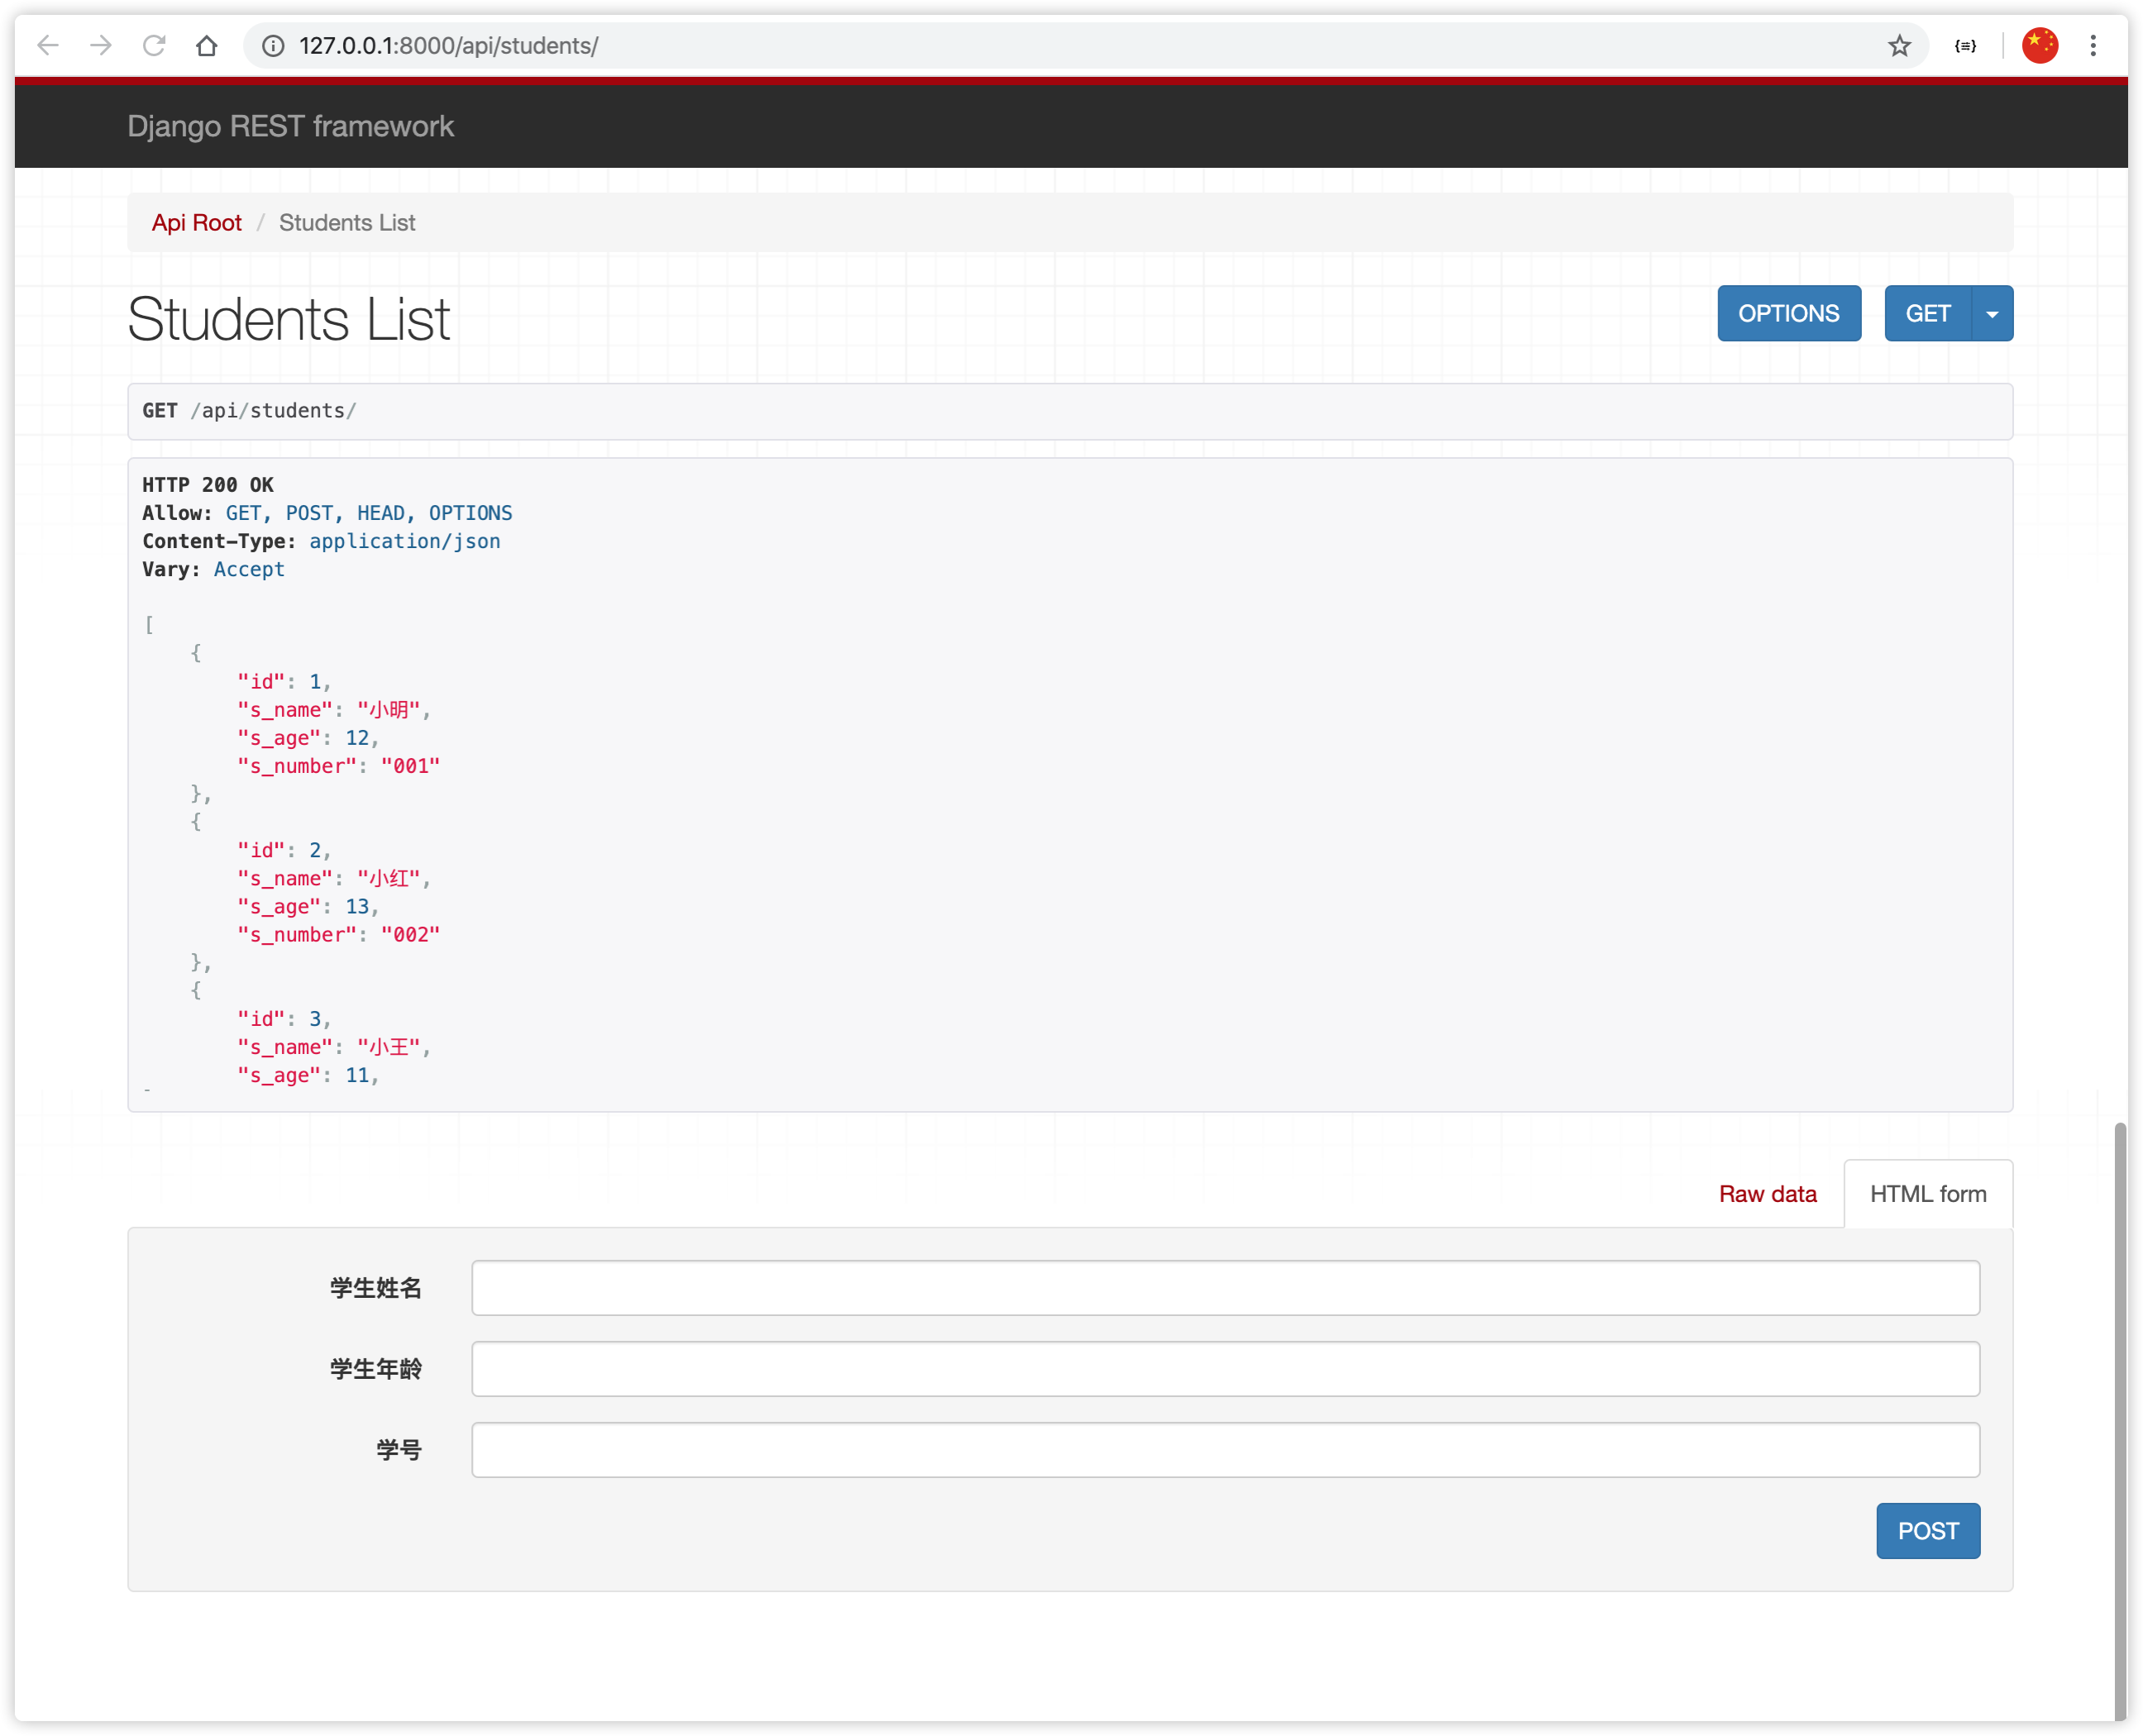Send an OPTIONS request

click(x=1789, y=313)
